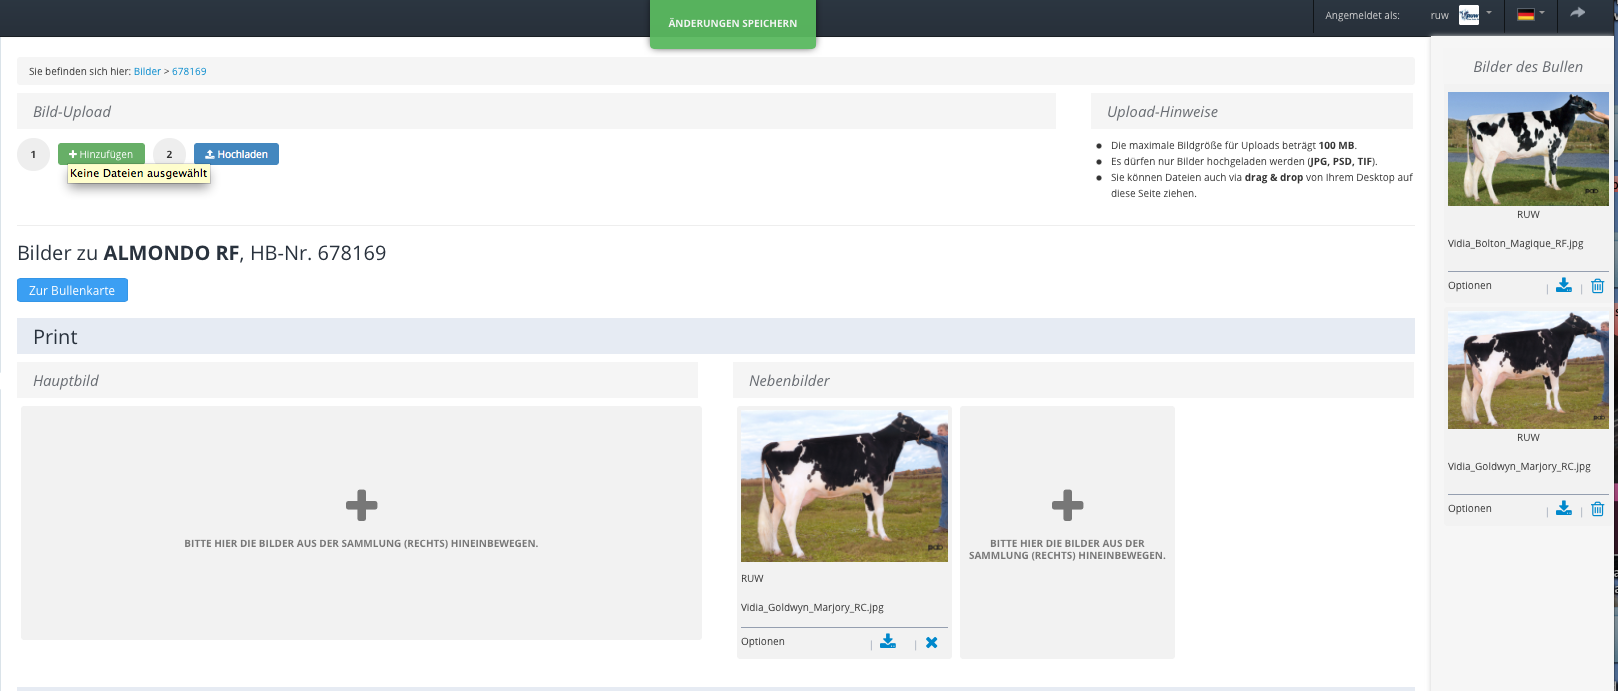
Task: Click the cow photo in Nebenbilder
Action: (844, 486)
